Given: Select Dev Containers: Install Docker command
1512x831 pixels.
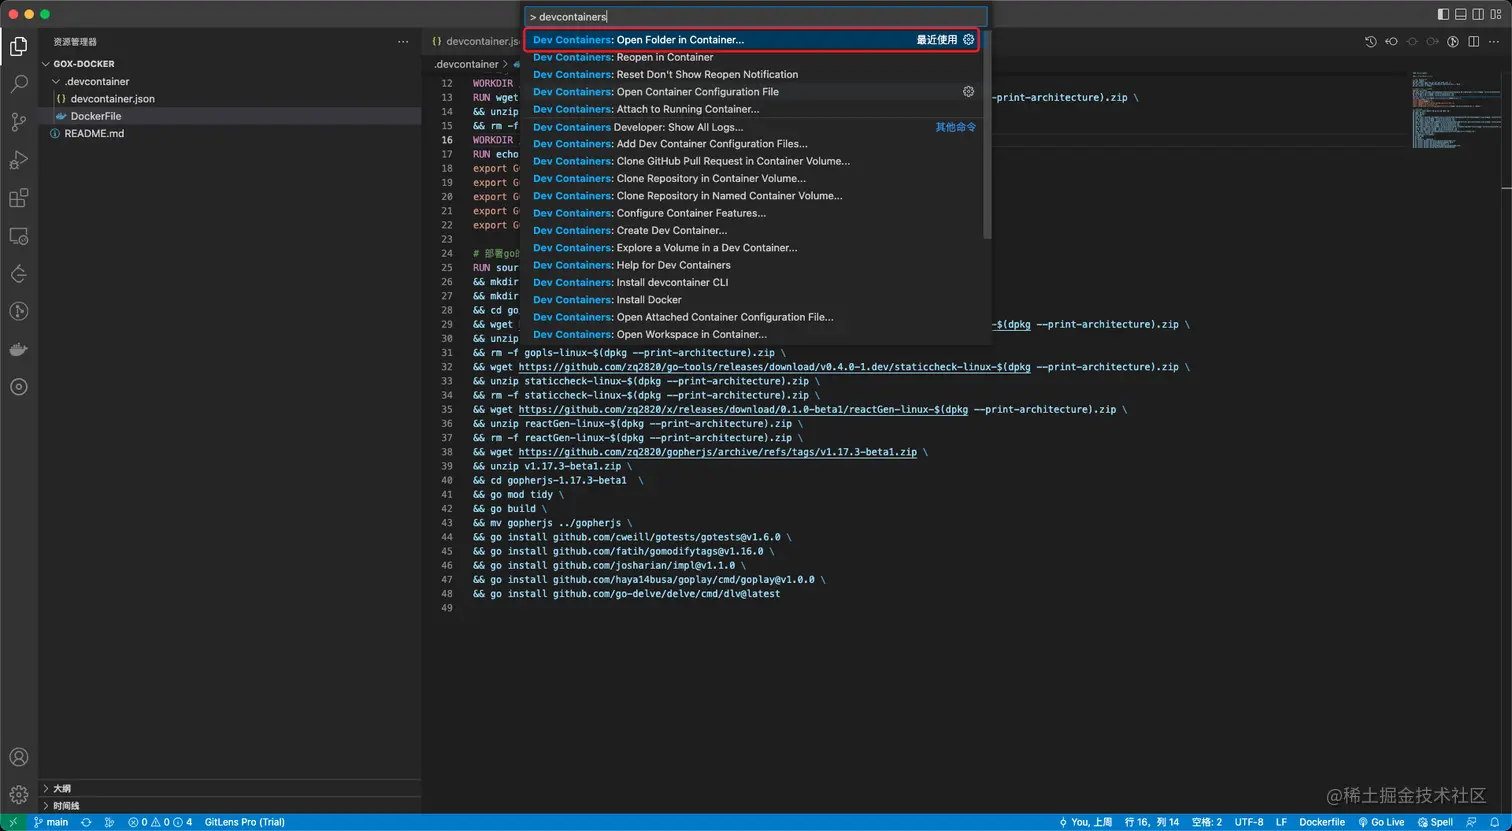Looking at the screenshot, I should point(754,300).
